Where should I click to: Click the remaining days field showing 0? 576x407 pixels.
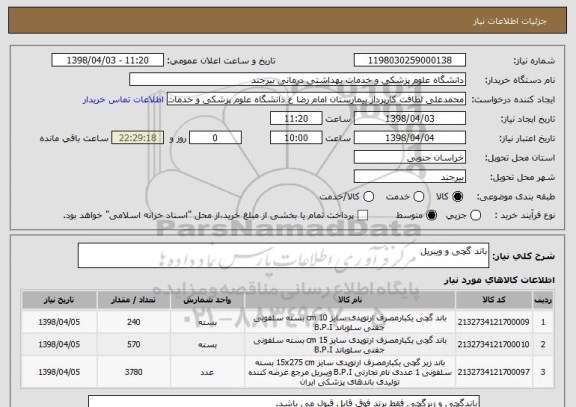(x=215, y=138)
